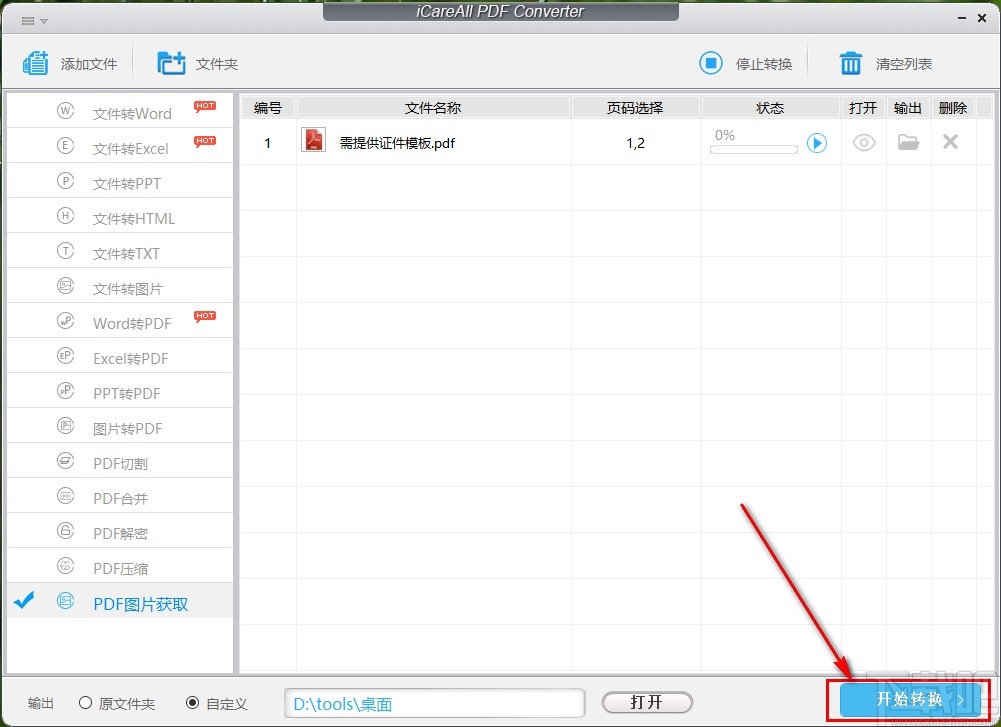The image size is (1001, 727).
Task: Choose Excel转PDF from the sidebar
Action: pos(120,356)
